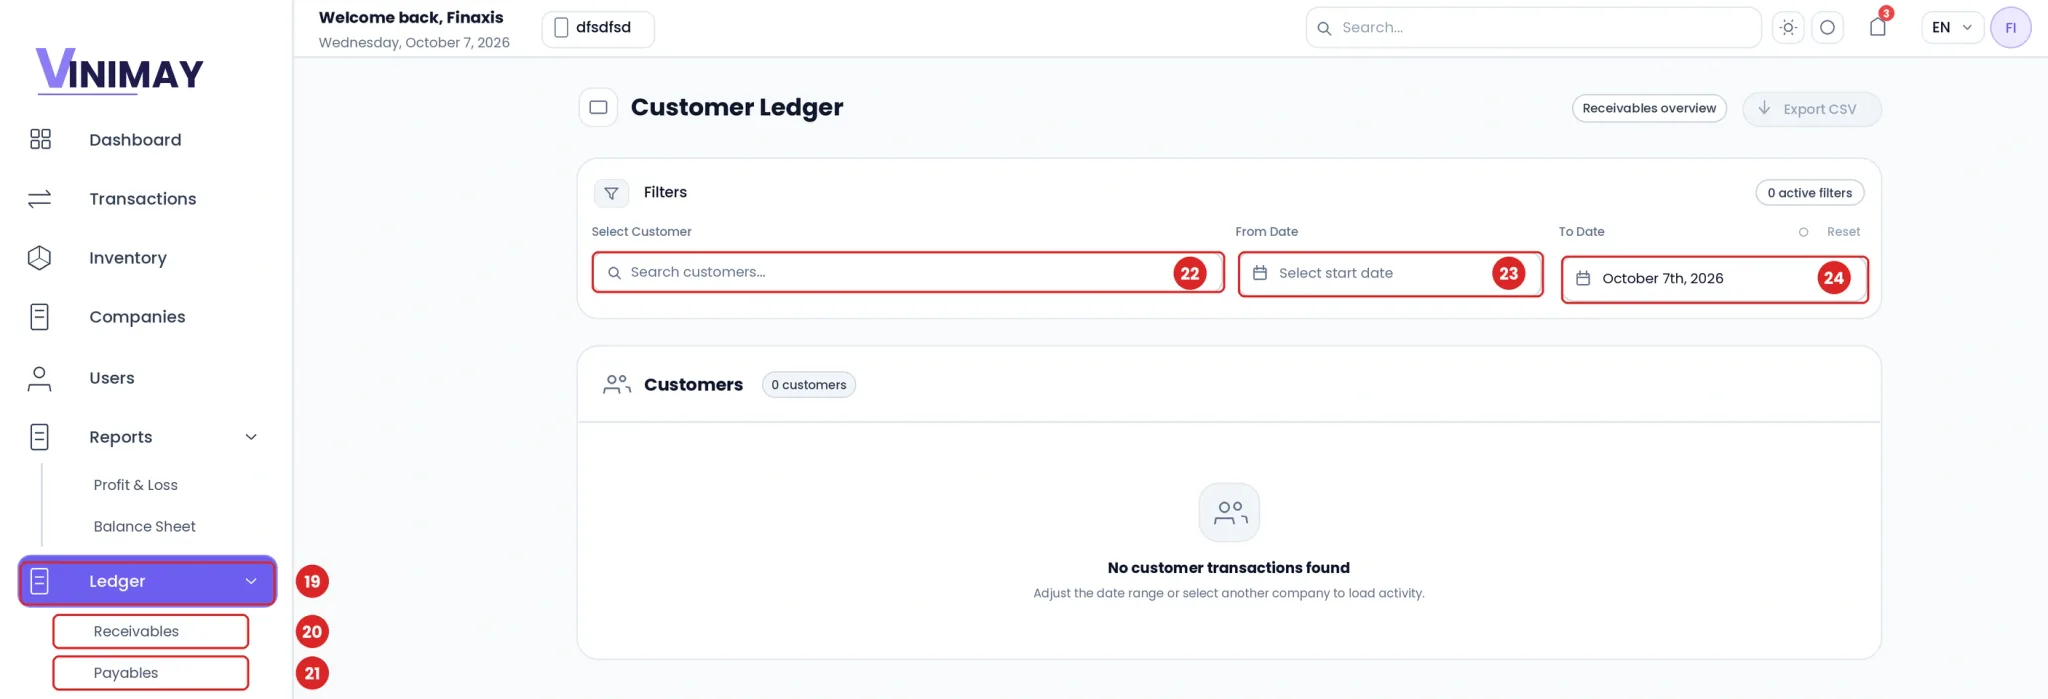Click the Companies document icon
Viewport: 2048px width, 699px height.
39,317
